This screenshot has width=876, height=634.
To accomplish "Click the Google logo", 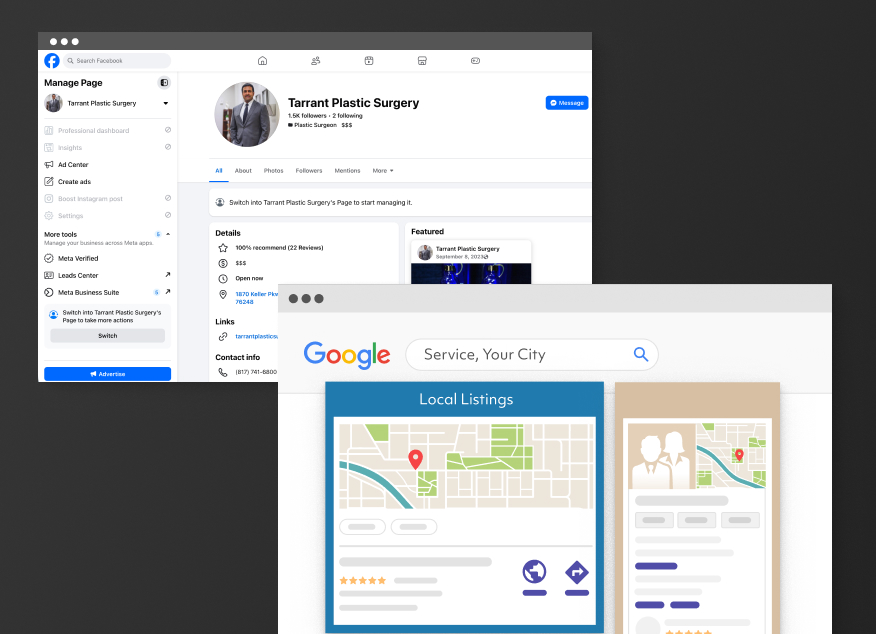I will tap(347, 355).
